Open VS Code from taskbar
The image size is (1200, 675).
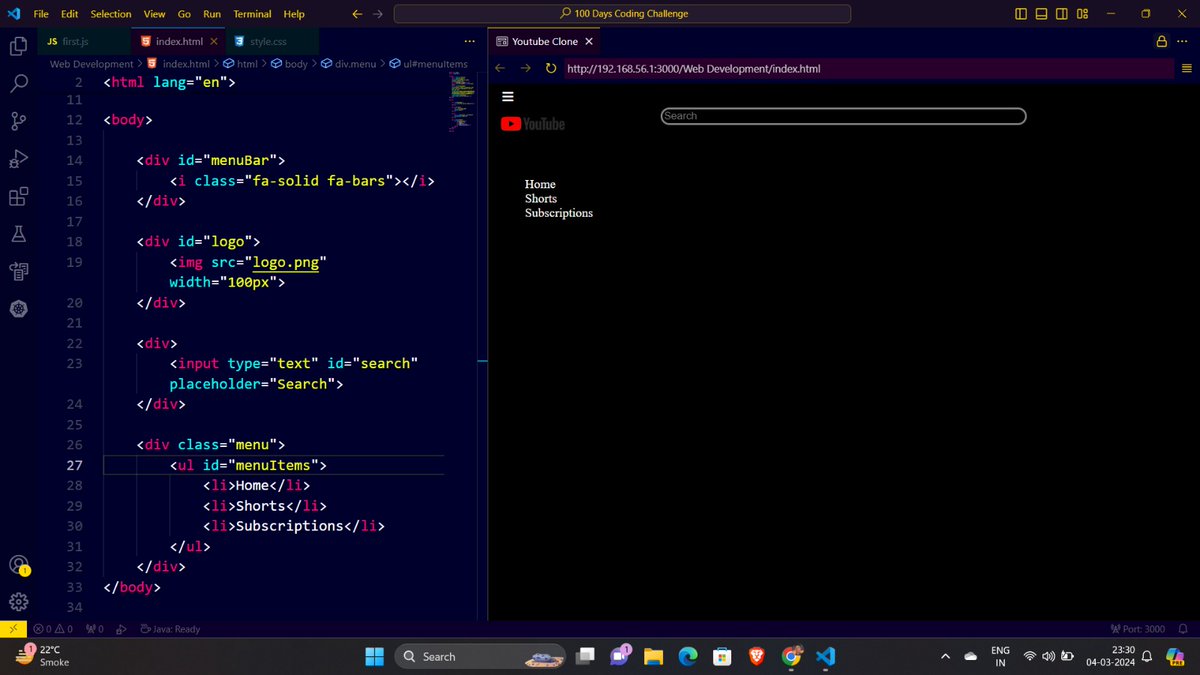(825, 656)
